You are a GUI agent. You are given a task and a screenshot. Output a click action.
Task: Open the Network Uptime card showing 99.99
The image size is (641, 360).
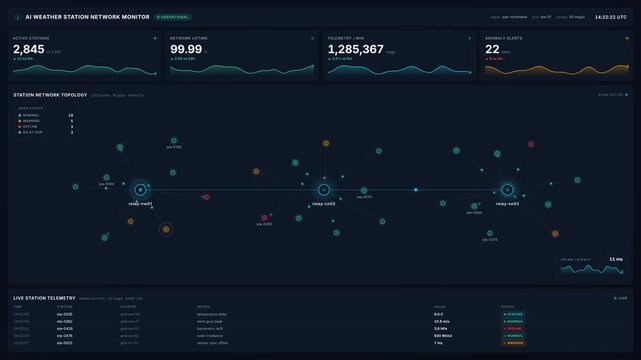pos(242,56)
